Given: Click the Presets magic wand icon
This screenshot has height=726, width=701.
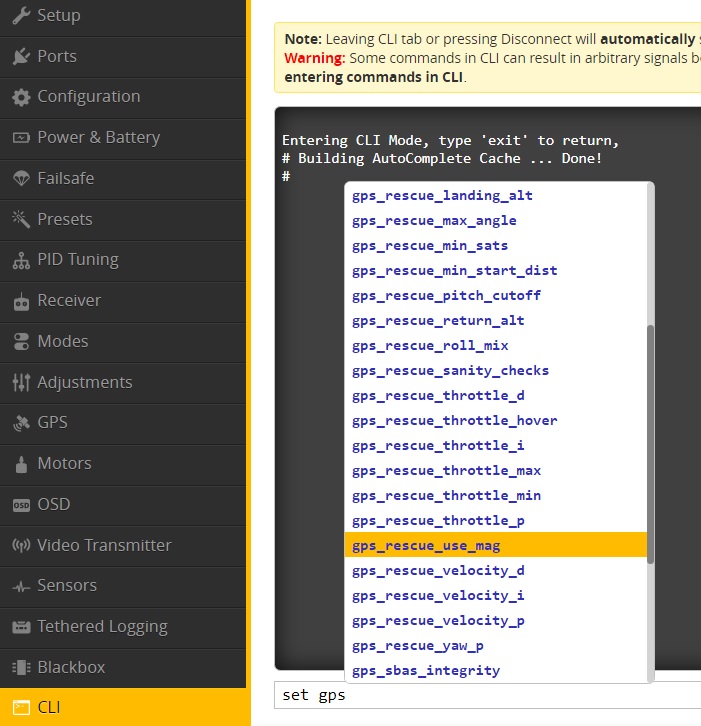Looking at the screenshot, I should (21, 220).
